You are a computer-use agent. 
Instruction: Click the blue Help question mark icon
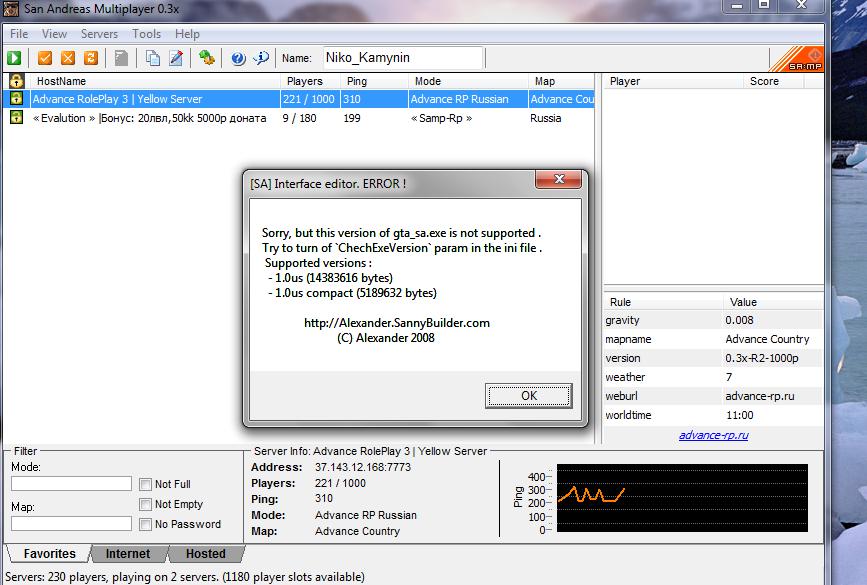tap(238, 58)
